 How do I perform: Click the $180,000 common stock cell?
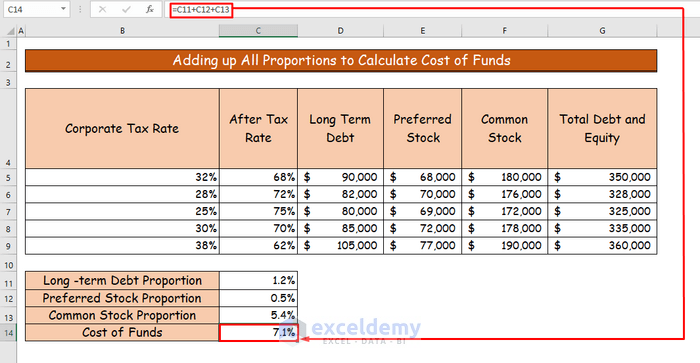tap(504, 177)
